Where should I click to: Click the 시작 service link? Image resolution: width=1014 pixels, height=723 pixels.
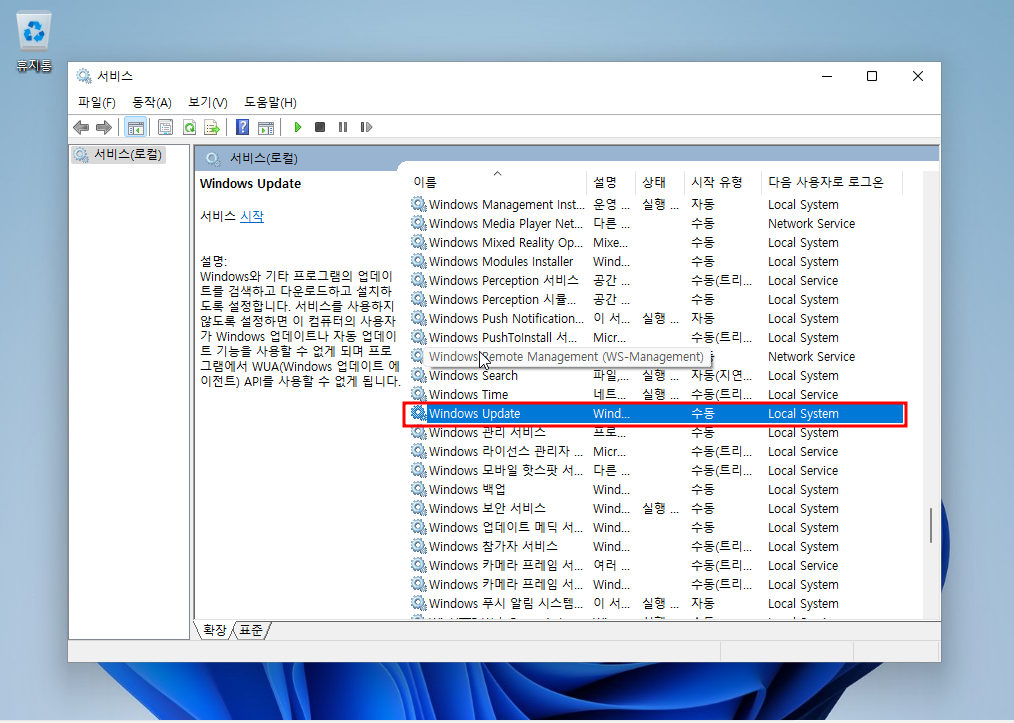(x=252, y=216)
